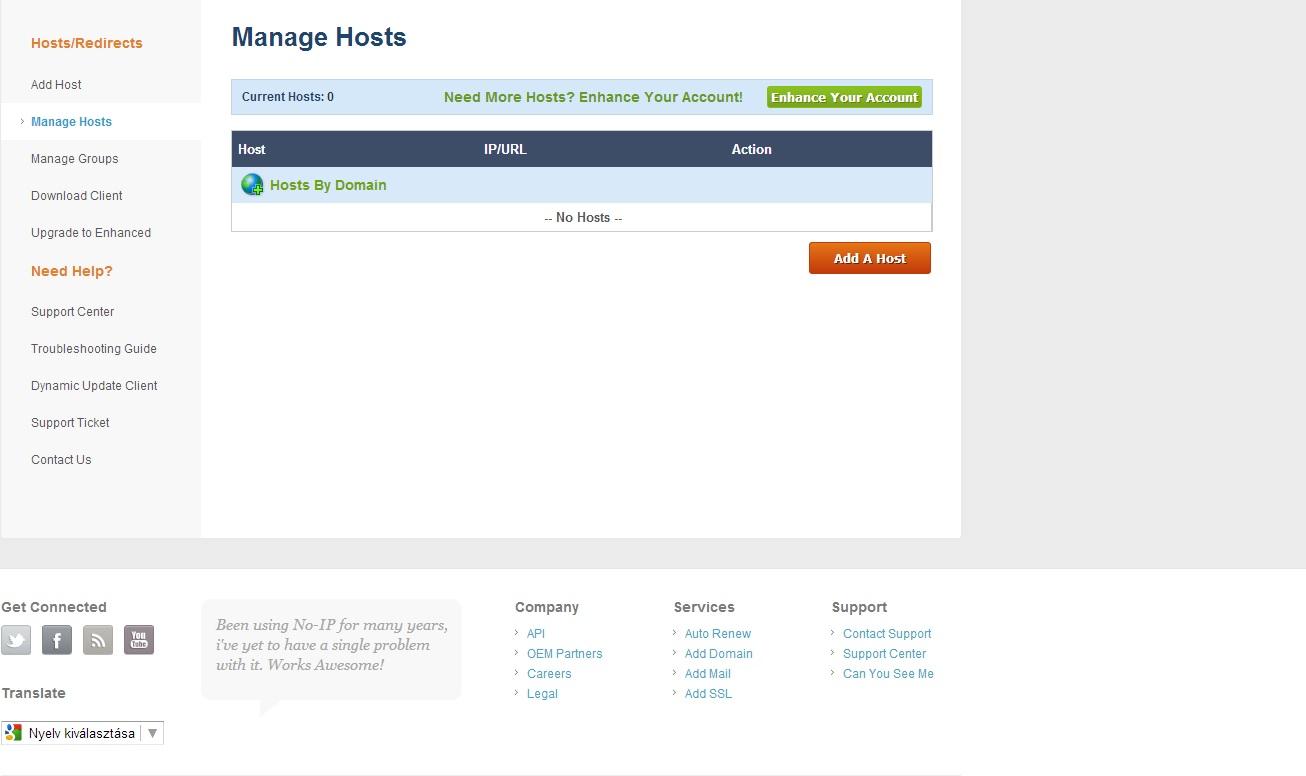This screenshot has width=1306, height=776.
Task: Open the Add Mail footer link
Action: (x=708, y=674)
